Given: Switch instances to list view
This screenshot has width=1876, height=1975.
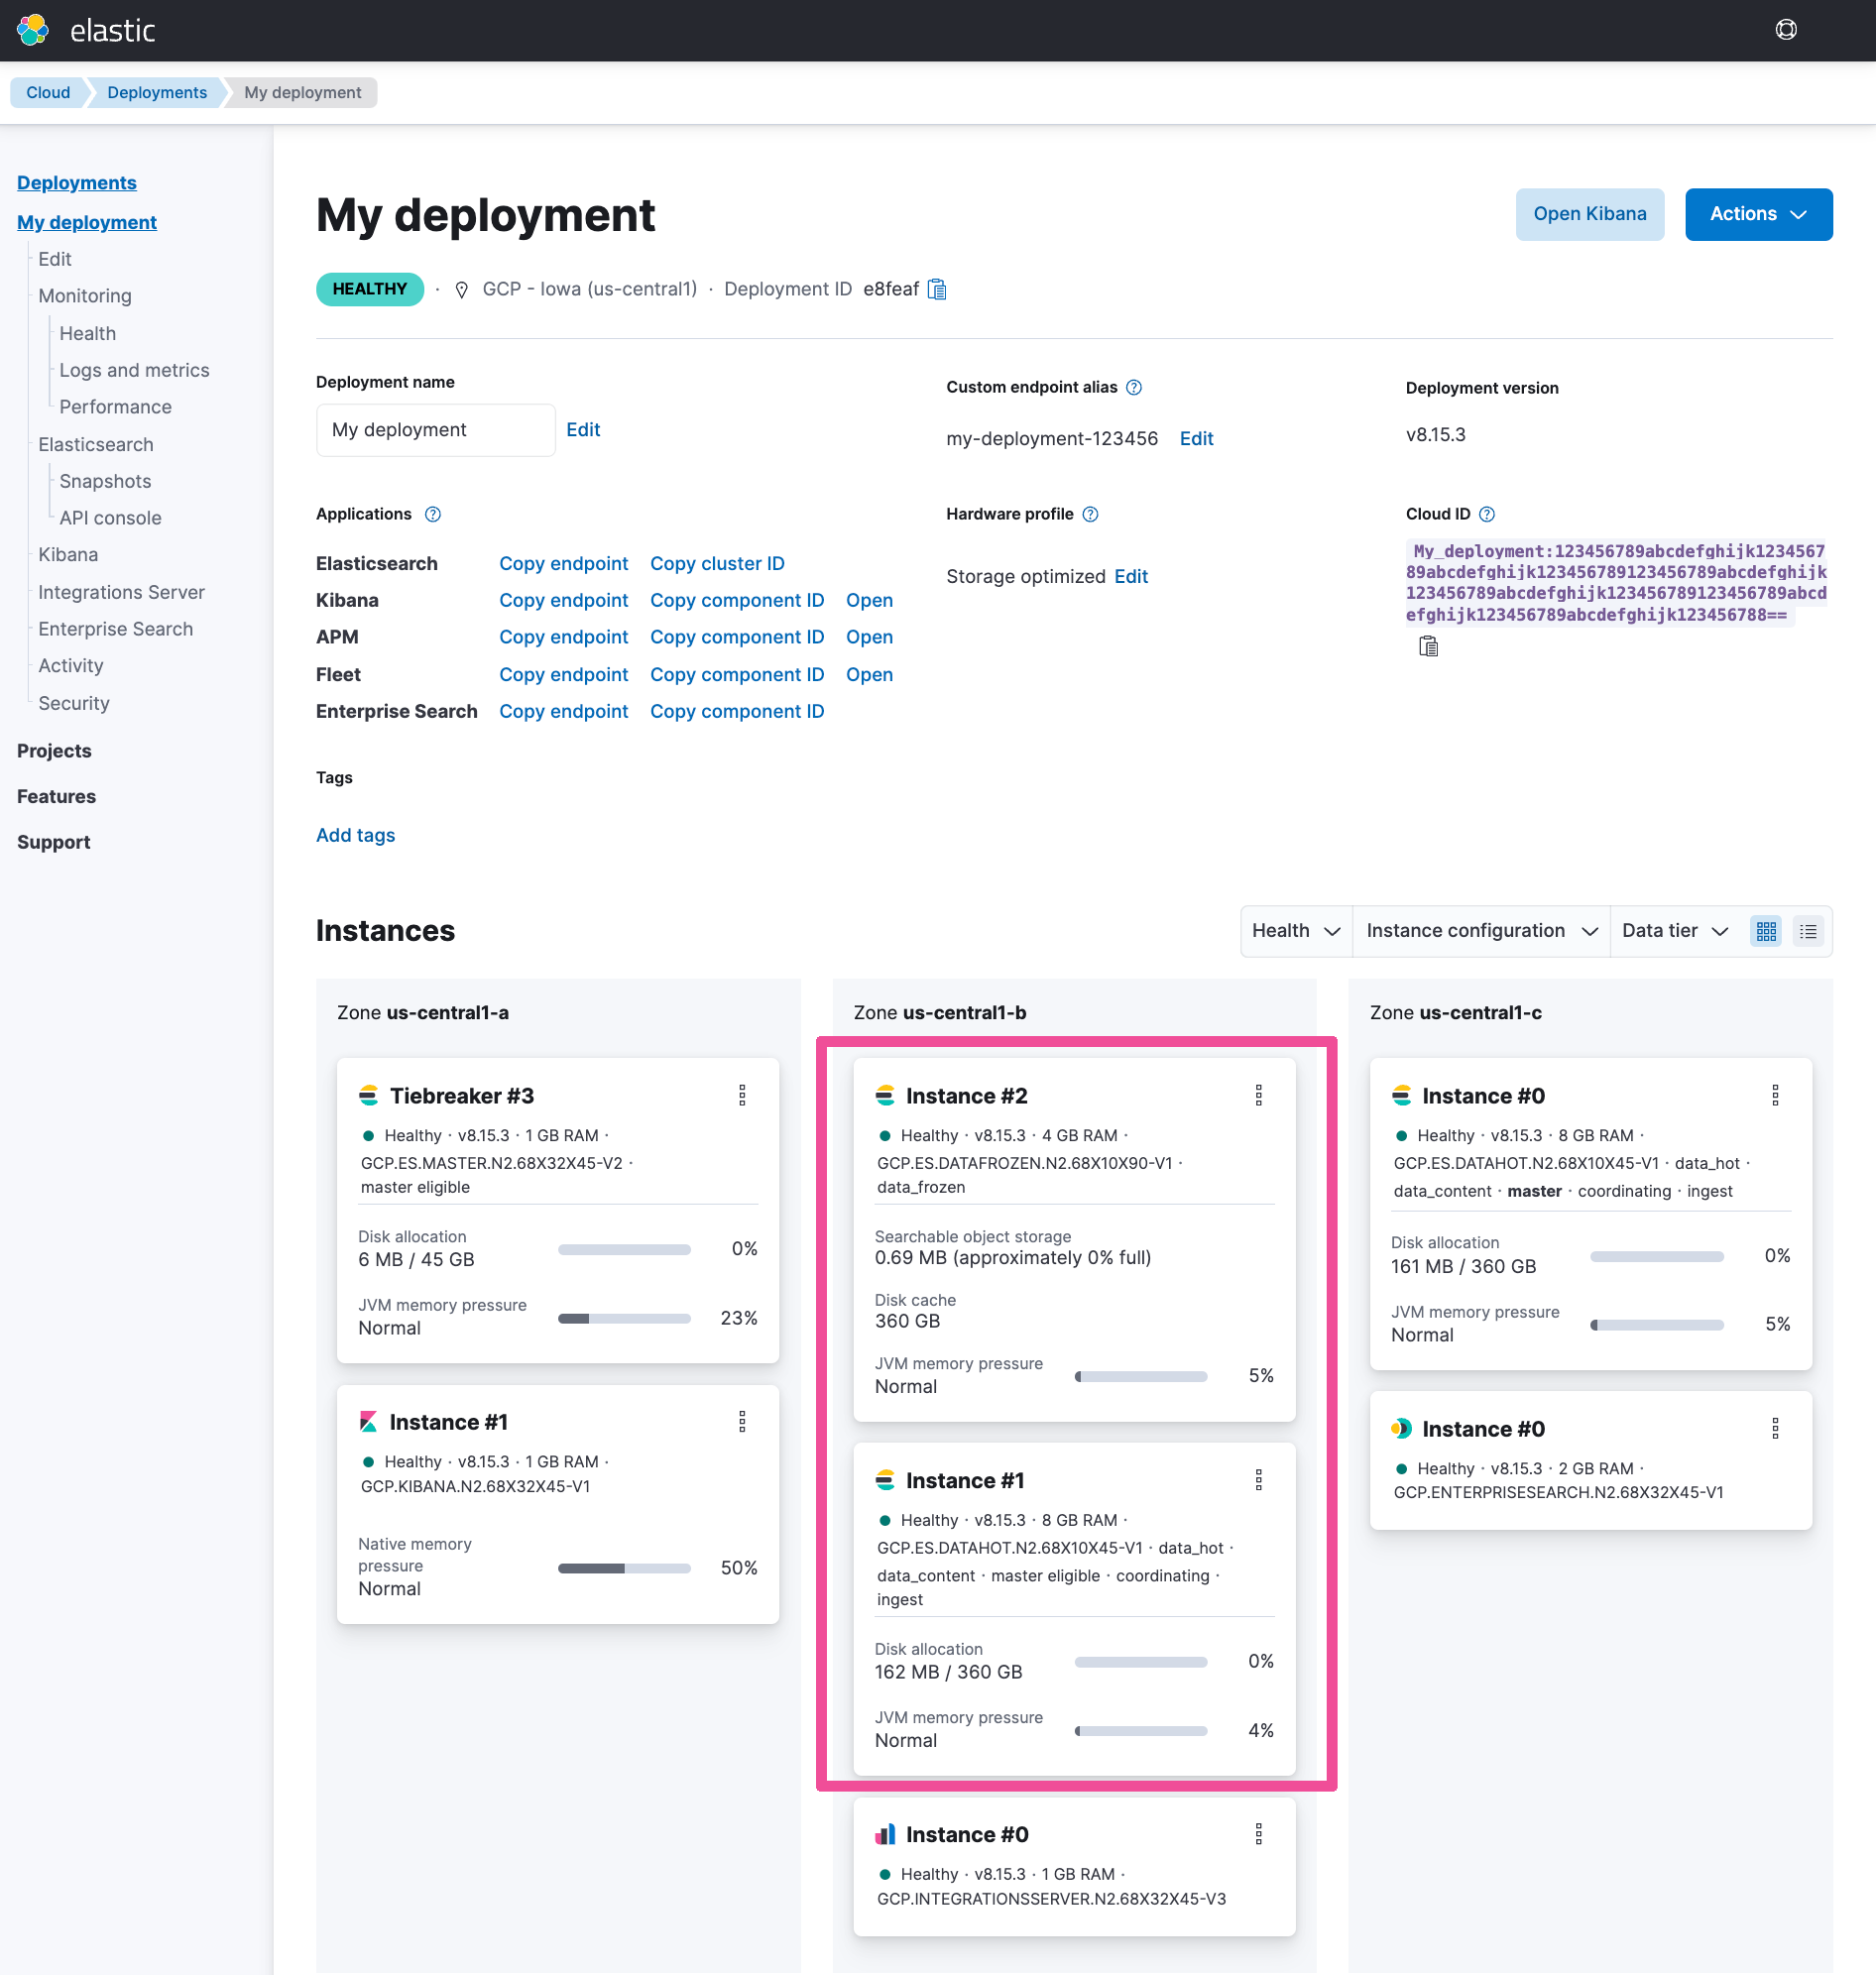Looking at the screenshot, I should (x=1807, y=931).
